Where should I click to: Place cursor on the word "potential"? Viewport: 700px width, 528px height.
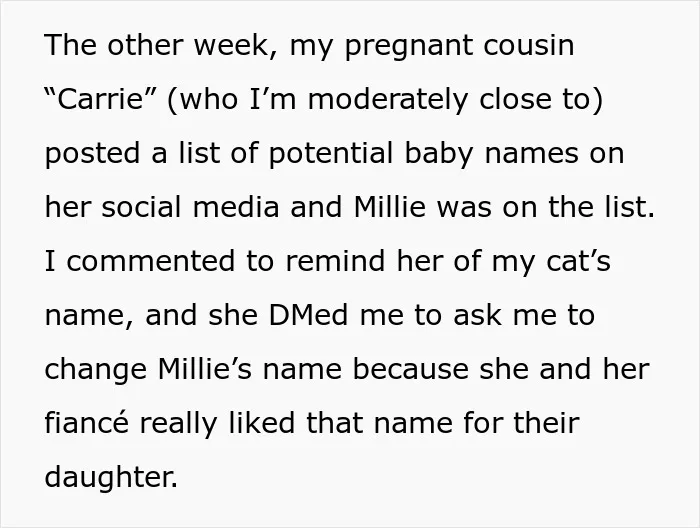coord(330,154)
